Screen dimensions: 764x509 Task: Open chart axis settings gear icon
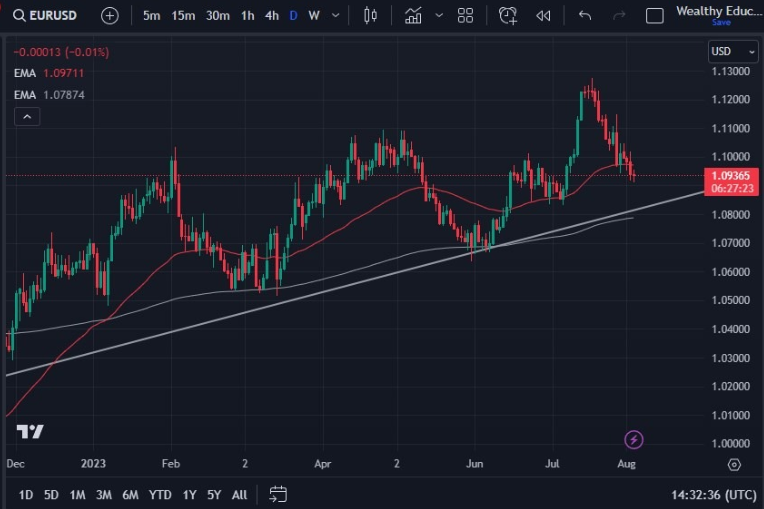734,464
